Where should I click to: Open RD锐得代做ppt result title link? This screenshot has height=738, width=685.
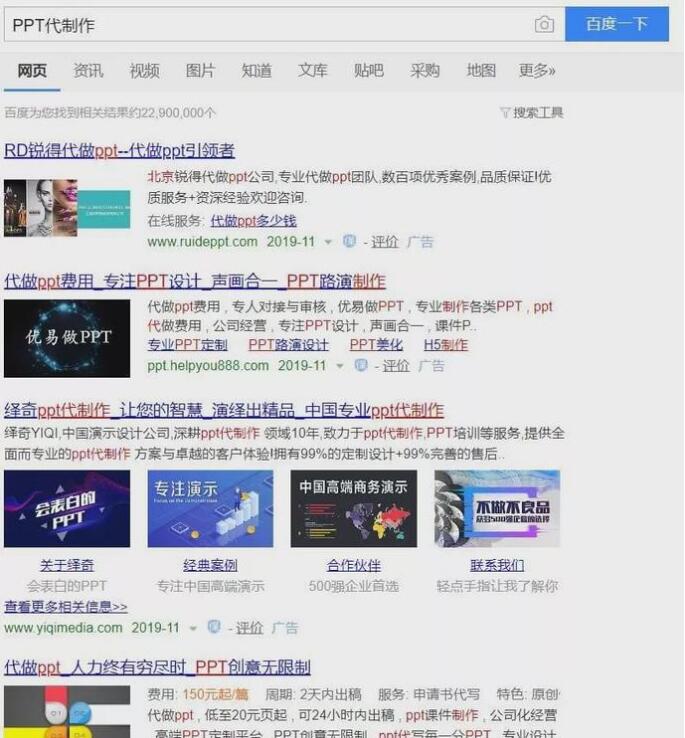(119, 151)
